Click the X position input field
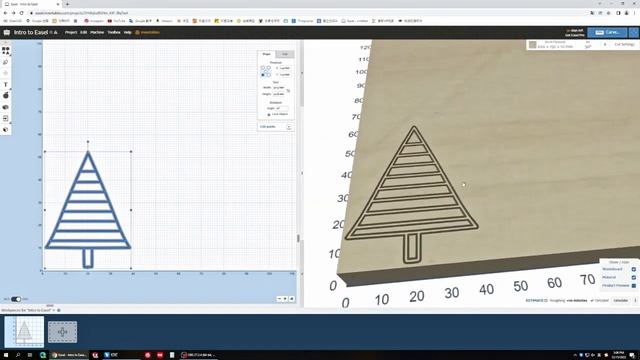 click(x=284, y=68)
